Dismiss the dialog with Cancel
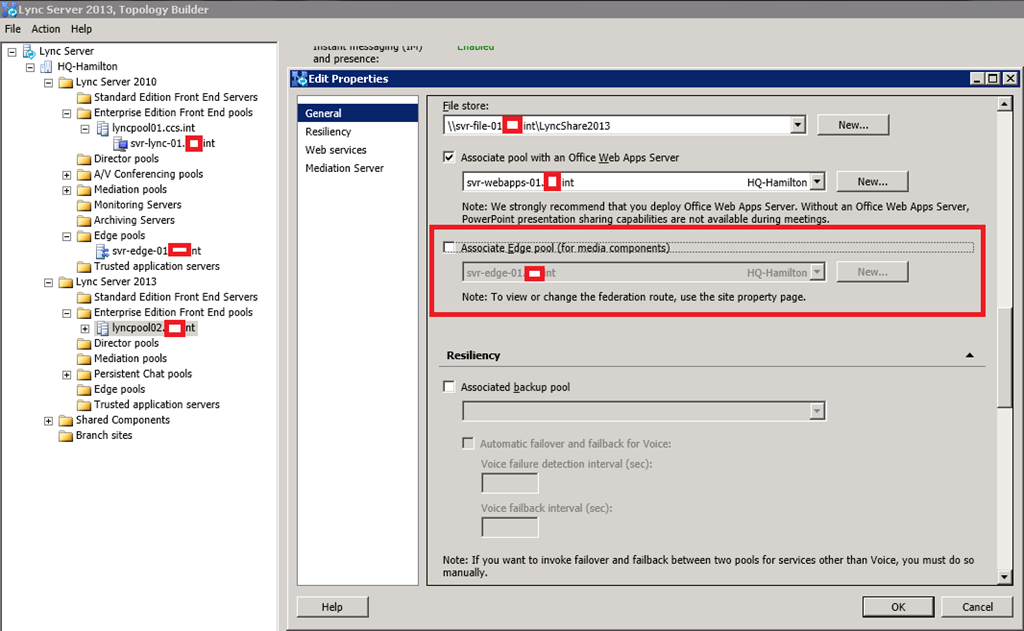Image resolution: width=1024 pixels, height=631 pixels. pyautogui.click(x=977, y=607)
